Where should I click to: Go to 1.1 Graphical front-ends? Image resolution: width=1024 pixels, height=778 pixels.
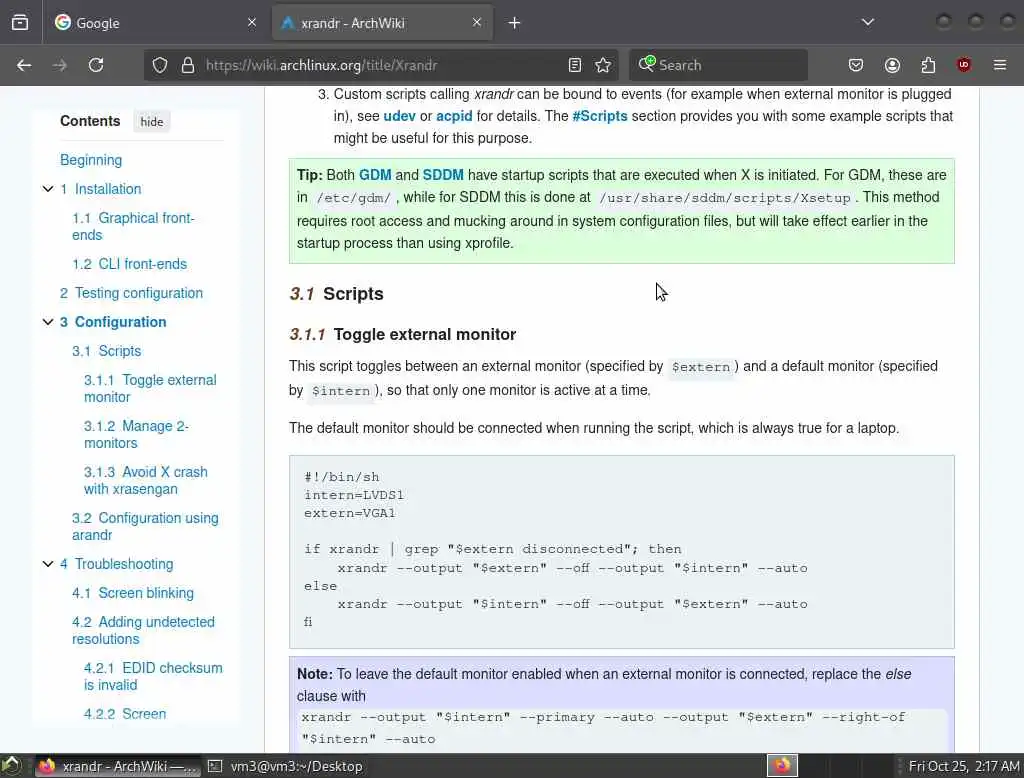point(133,226)
